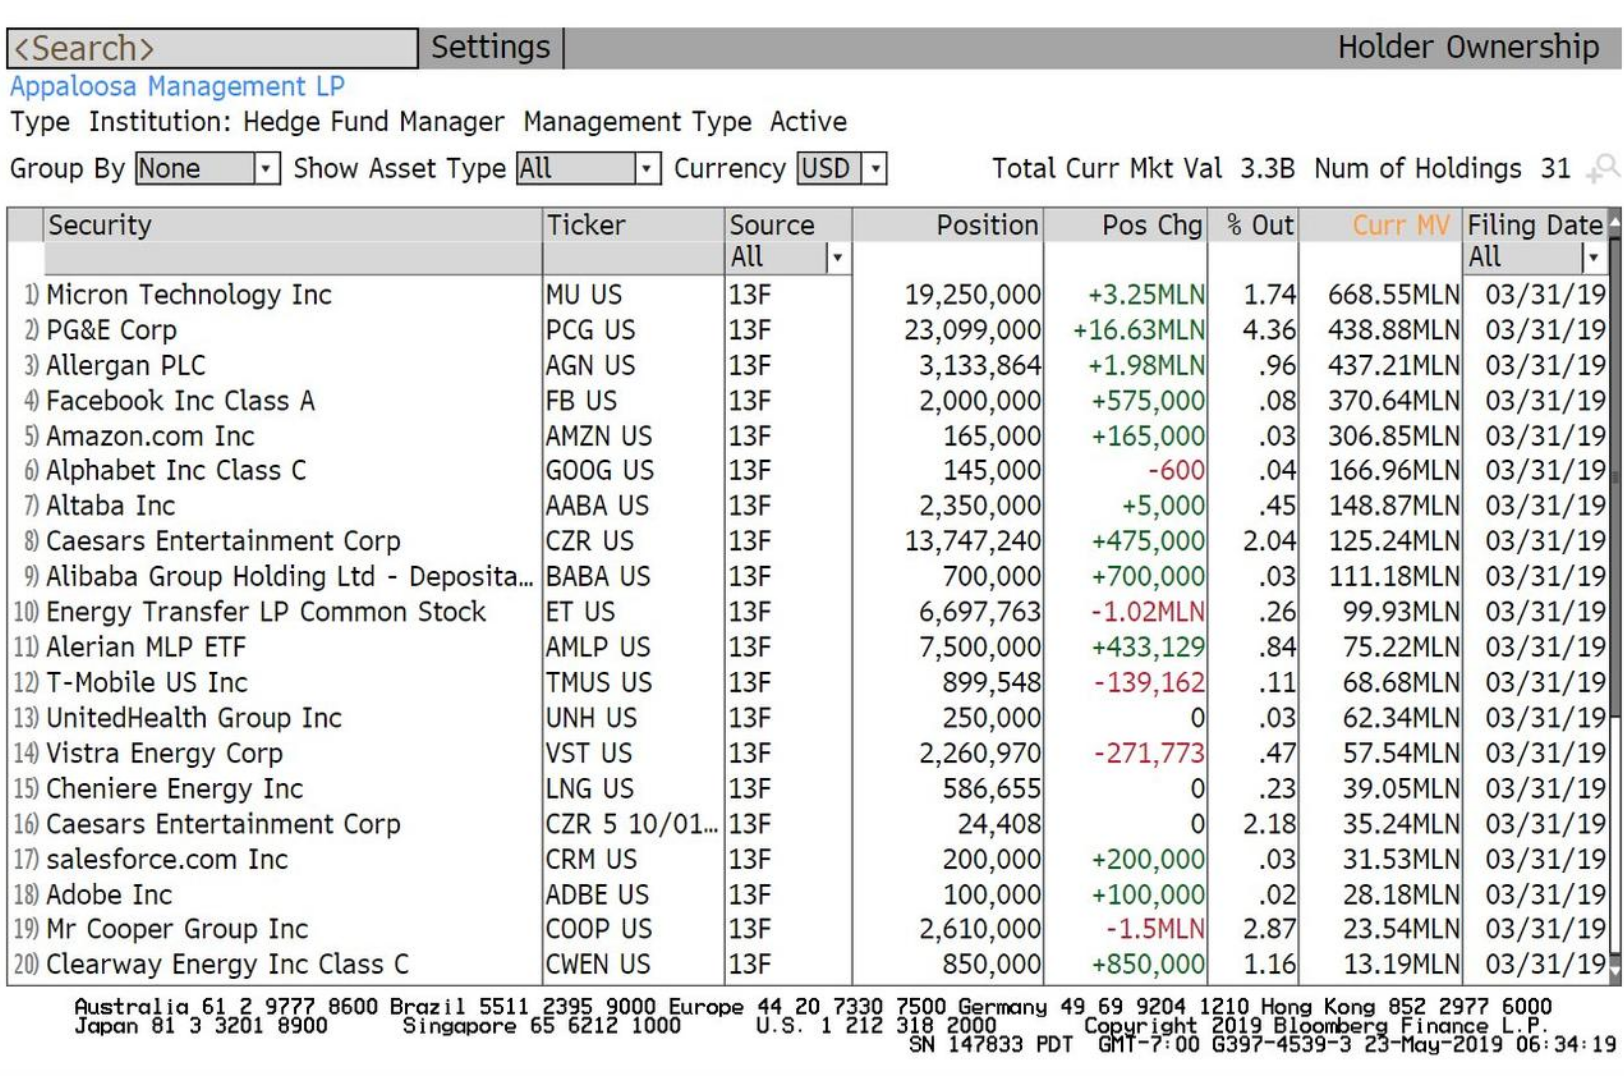The height and width of the screenshot is (1076, 1624).
Task: Click the +433,129 position change
Action: point(1148,647)
